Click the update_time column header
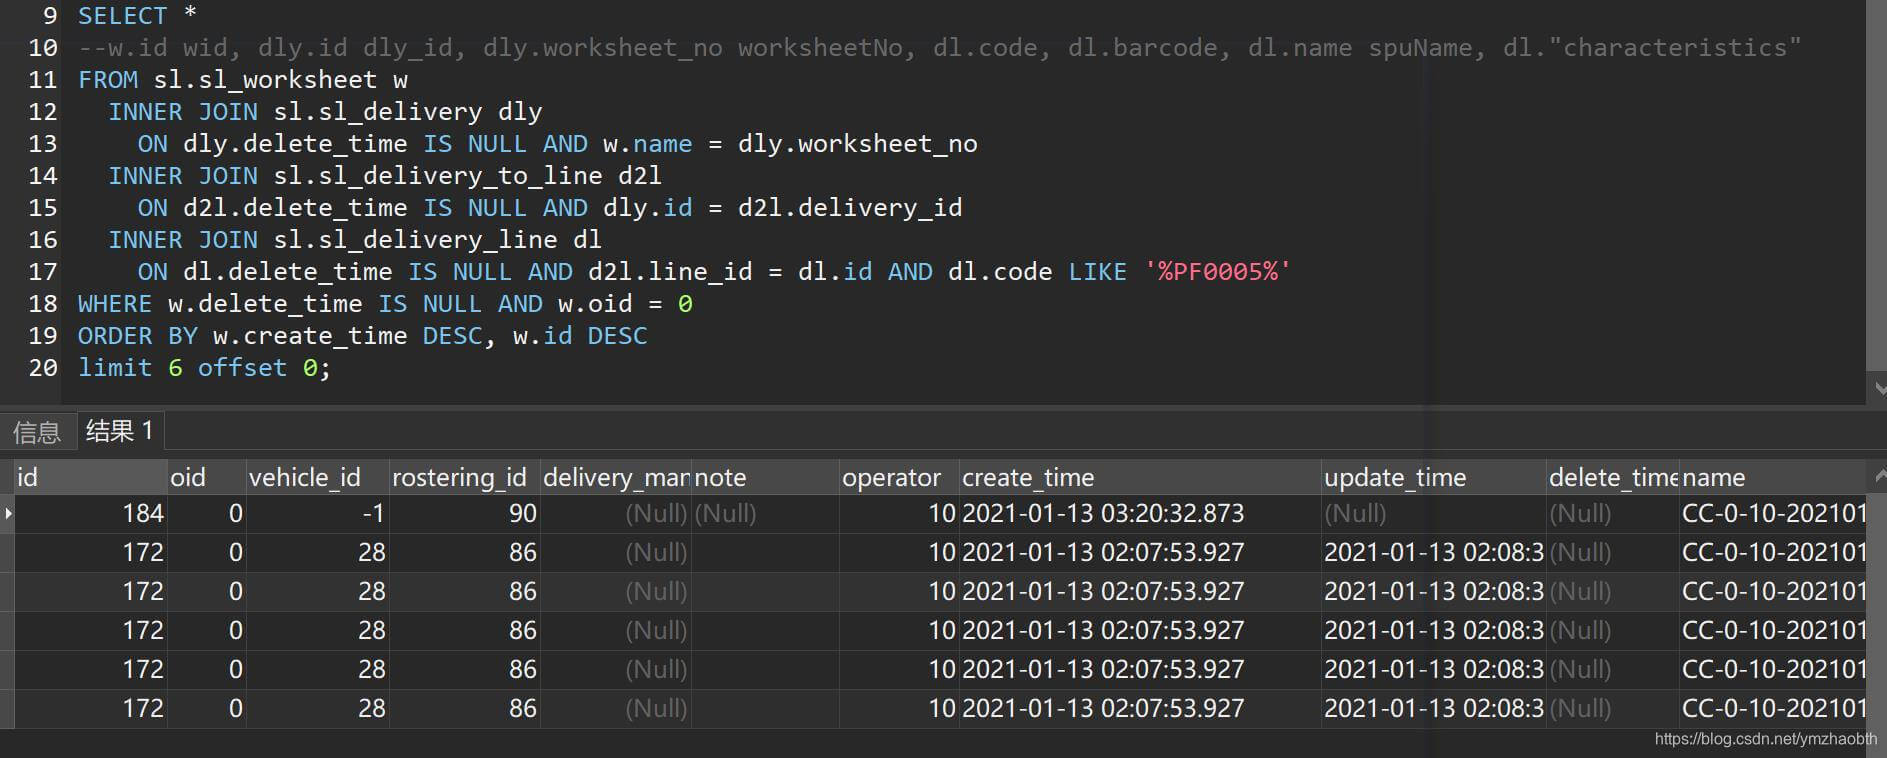This screenshot has height=758, width=1887. [x=1434, y=477]
